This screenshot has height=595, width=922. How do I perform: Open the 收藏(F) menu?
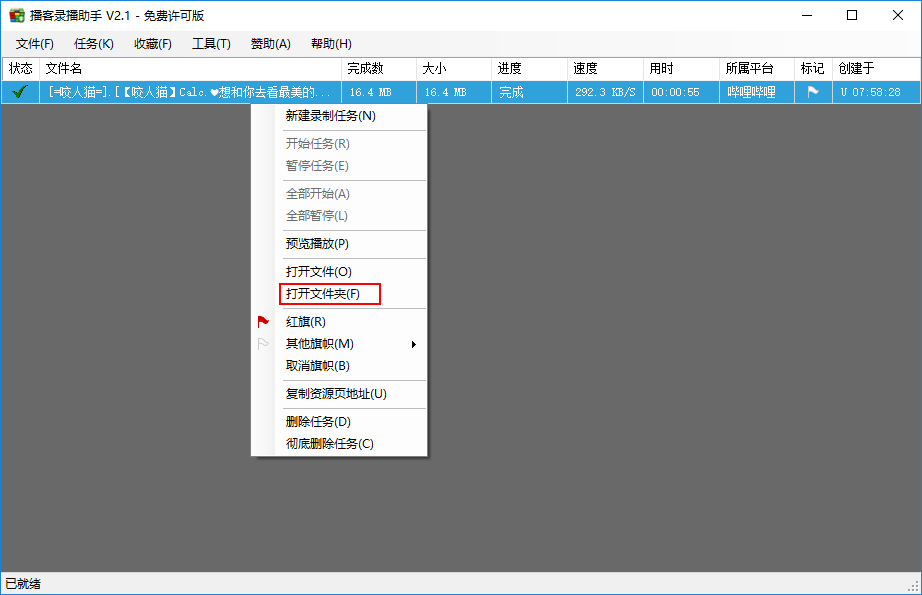click(x=153, y=44)
